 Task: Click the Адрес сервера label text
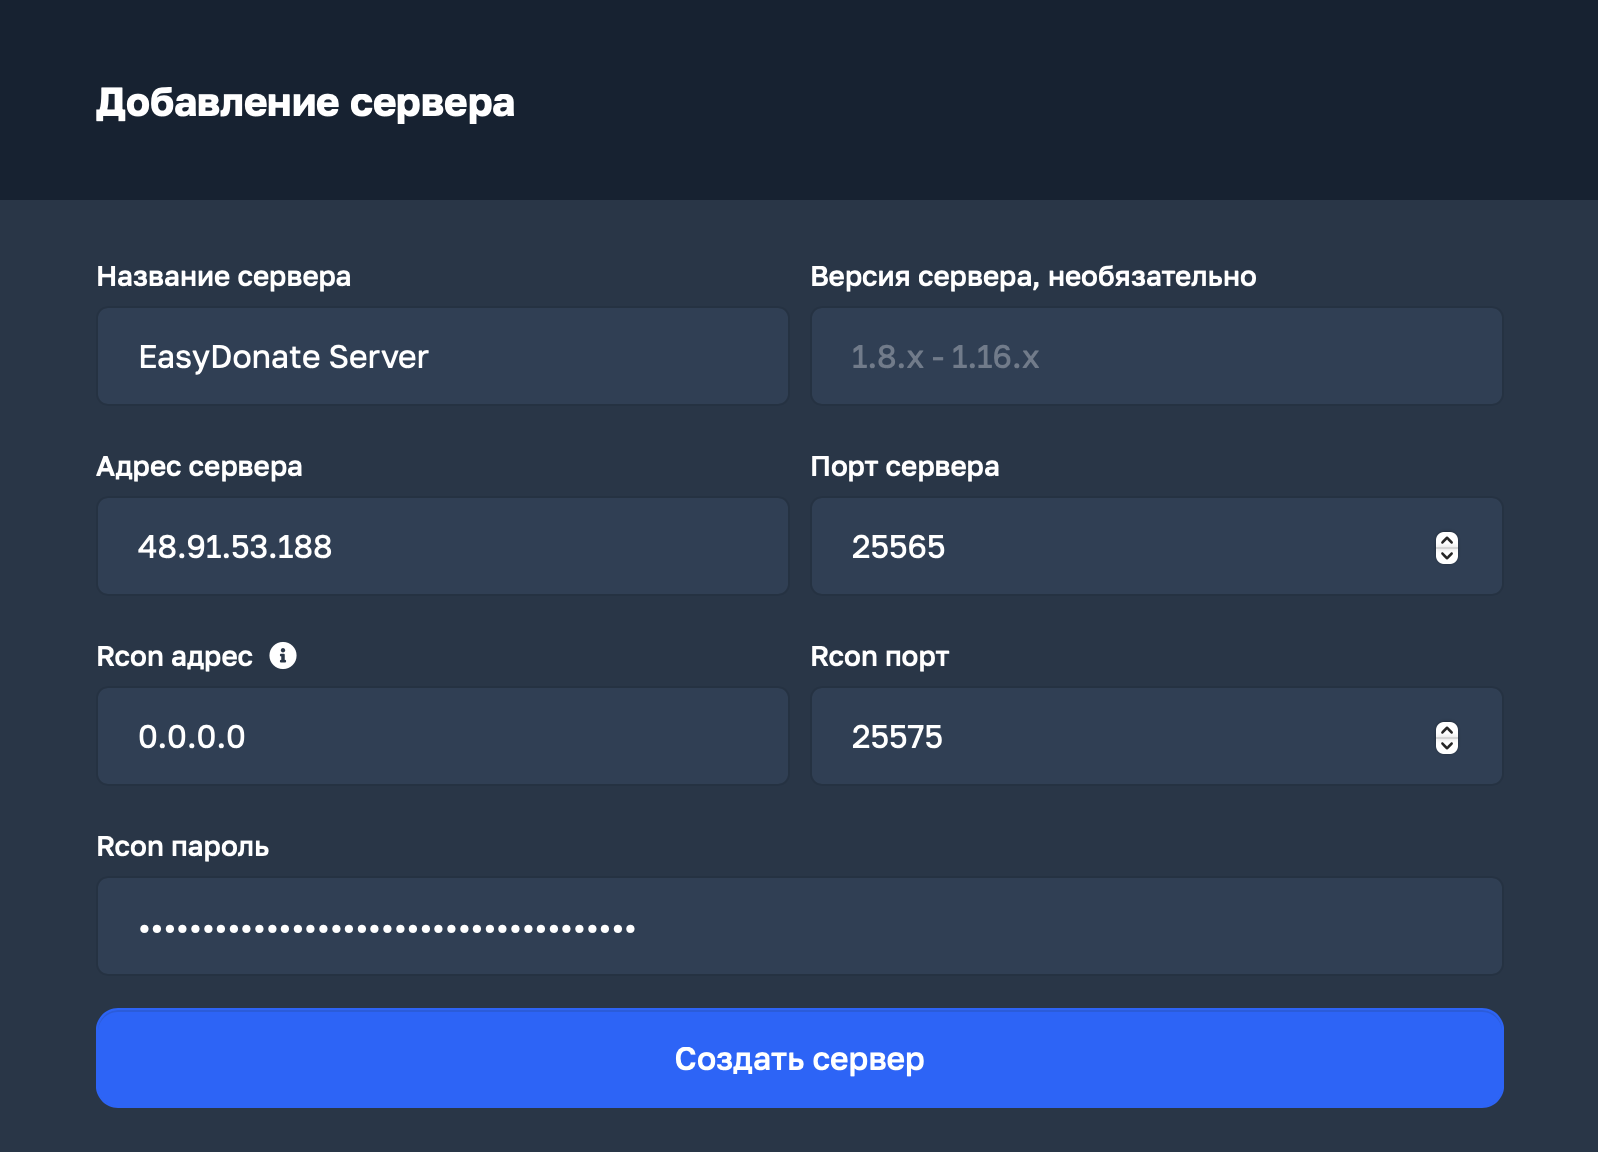[x=199, y=467]
